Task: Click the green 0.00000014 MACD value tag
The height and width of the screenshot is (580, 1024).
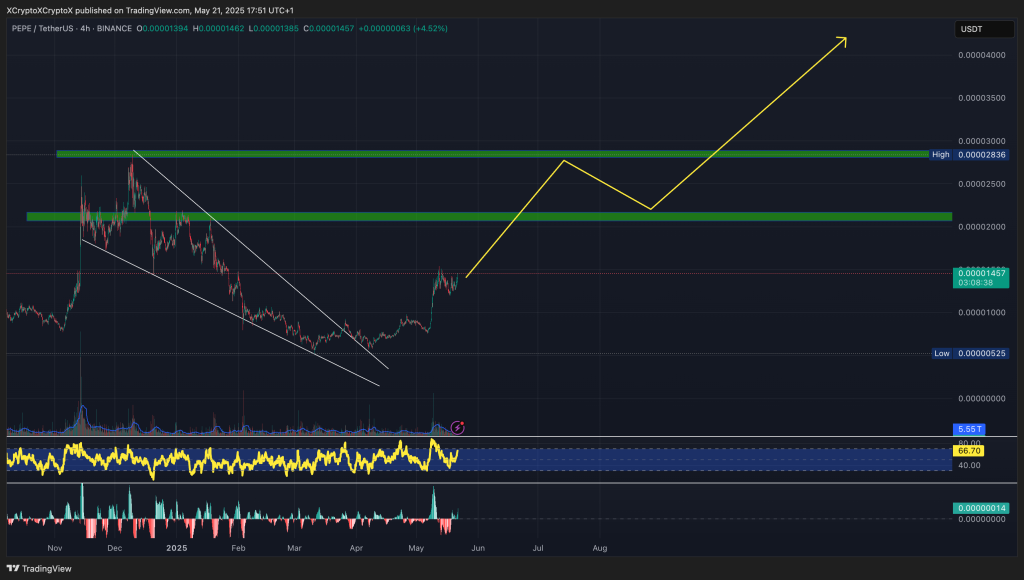Action: click(981, 508)
